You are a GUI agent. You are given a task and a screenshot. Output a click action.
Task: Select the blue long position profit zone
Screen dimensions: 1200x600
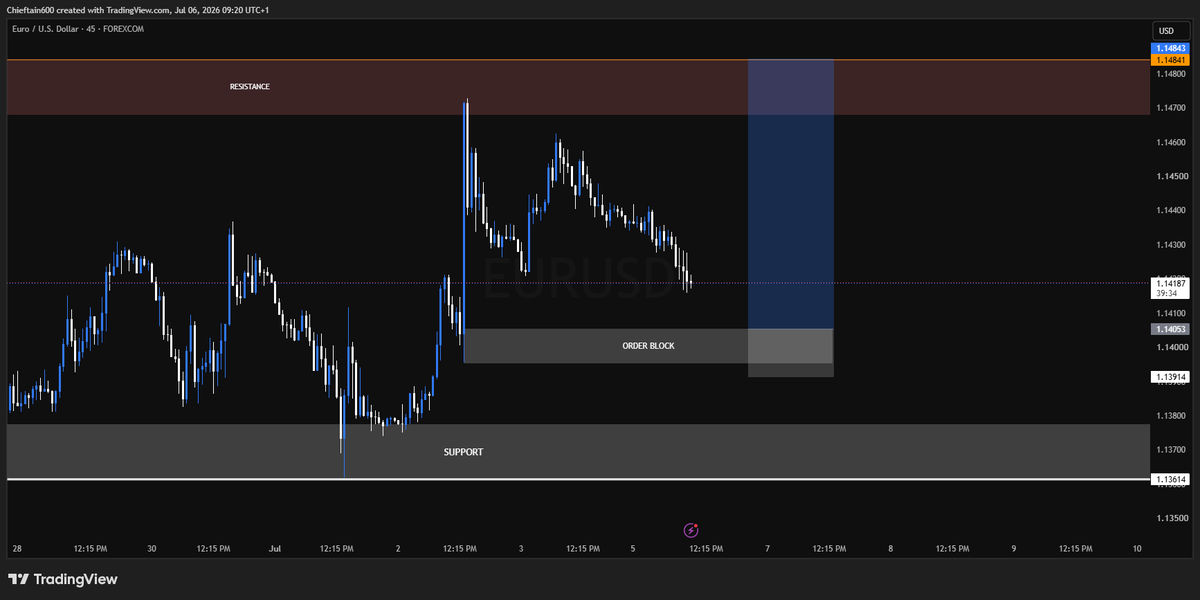tap(790, 194)
